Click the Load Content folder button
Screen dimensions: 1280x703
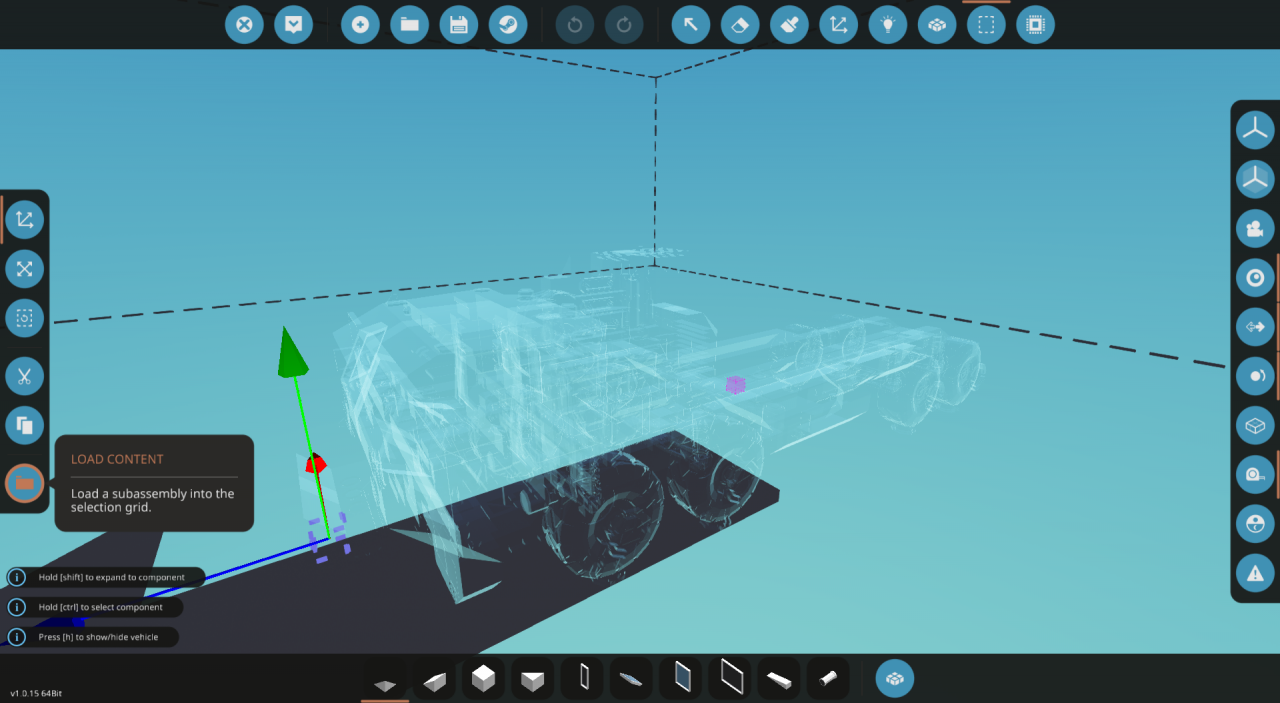point(24,484)
